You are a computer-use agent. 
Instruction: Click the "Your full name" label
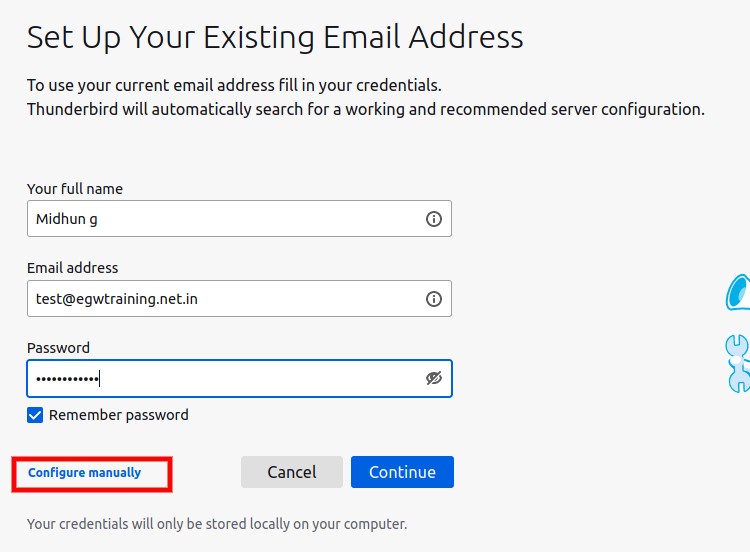tap(75, 189)
